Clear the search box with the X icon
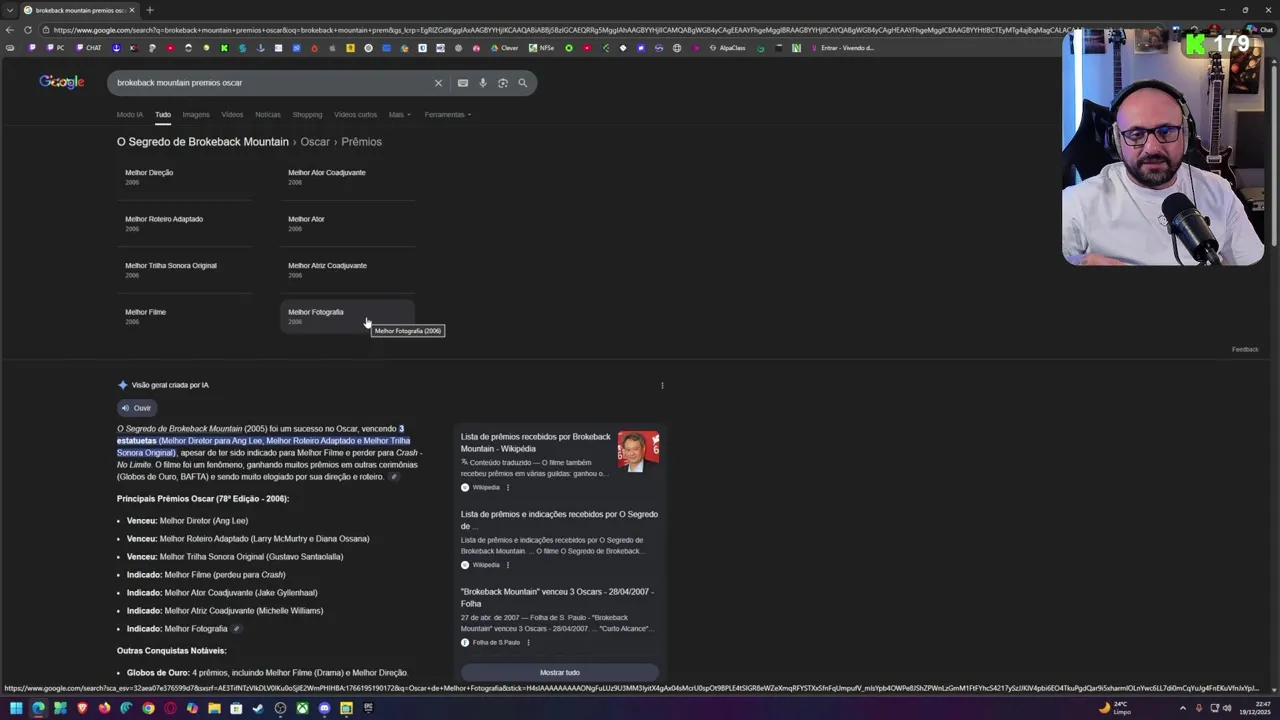This screenshot has width=1280, height=720. (x=438, y=83)
